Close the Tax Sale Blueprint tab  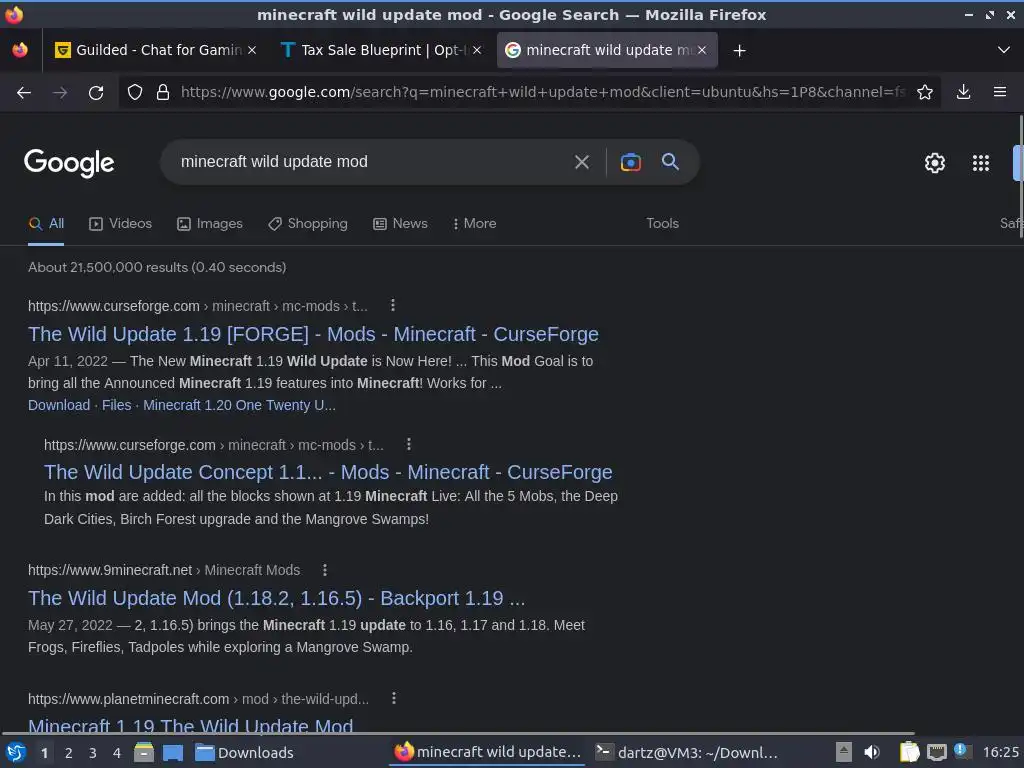click(x=477, y=50)
